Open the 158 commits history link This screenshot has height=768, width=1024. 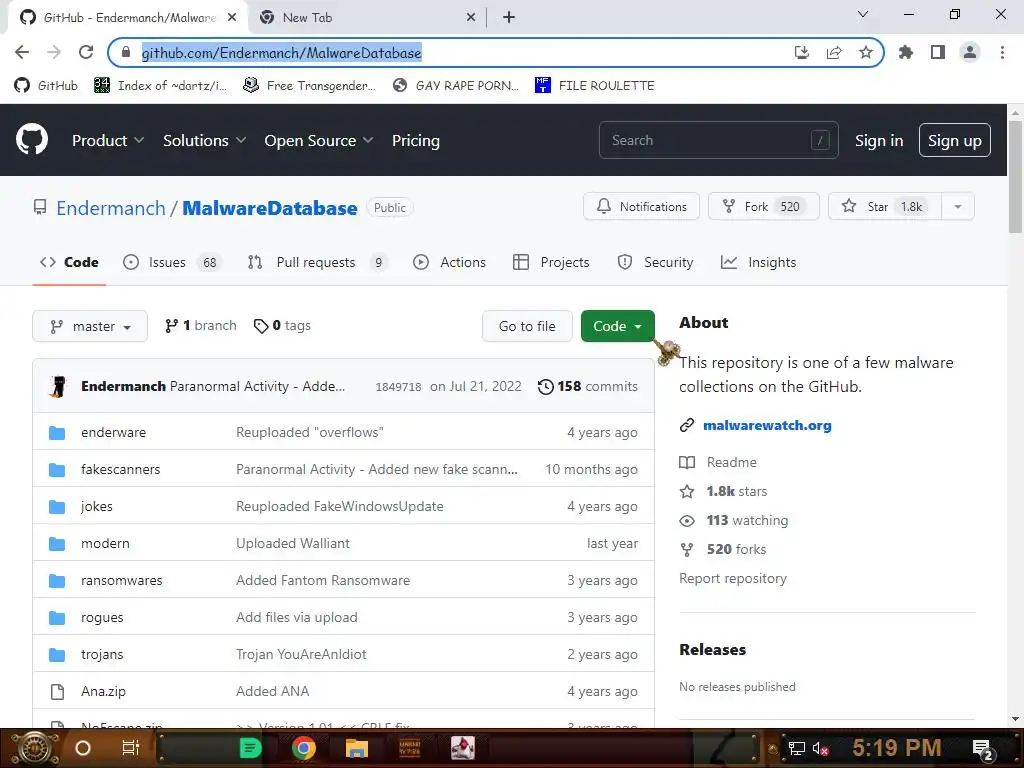(x=588, y=386)
